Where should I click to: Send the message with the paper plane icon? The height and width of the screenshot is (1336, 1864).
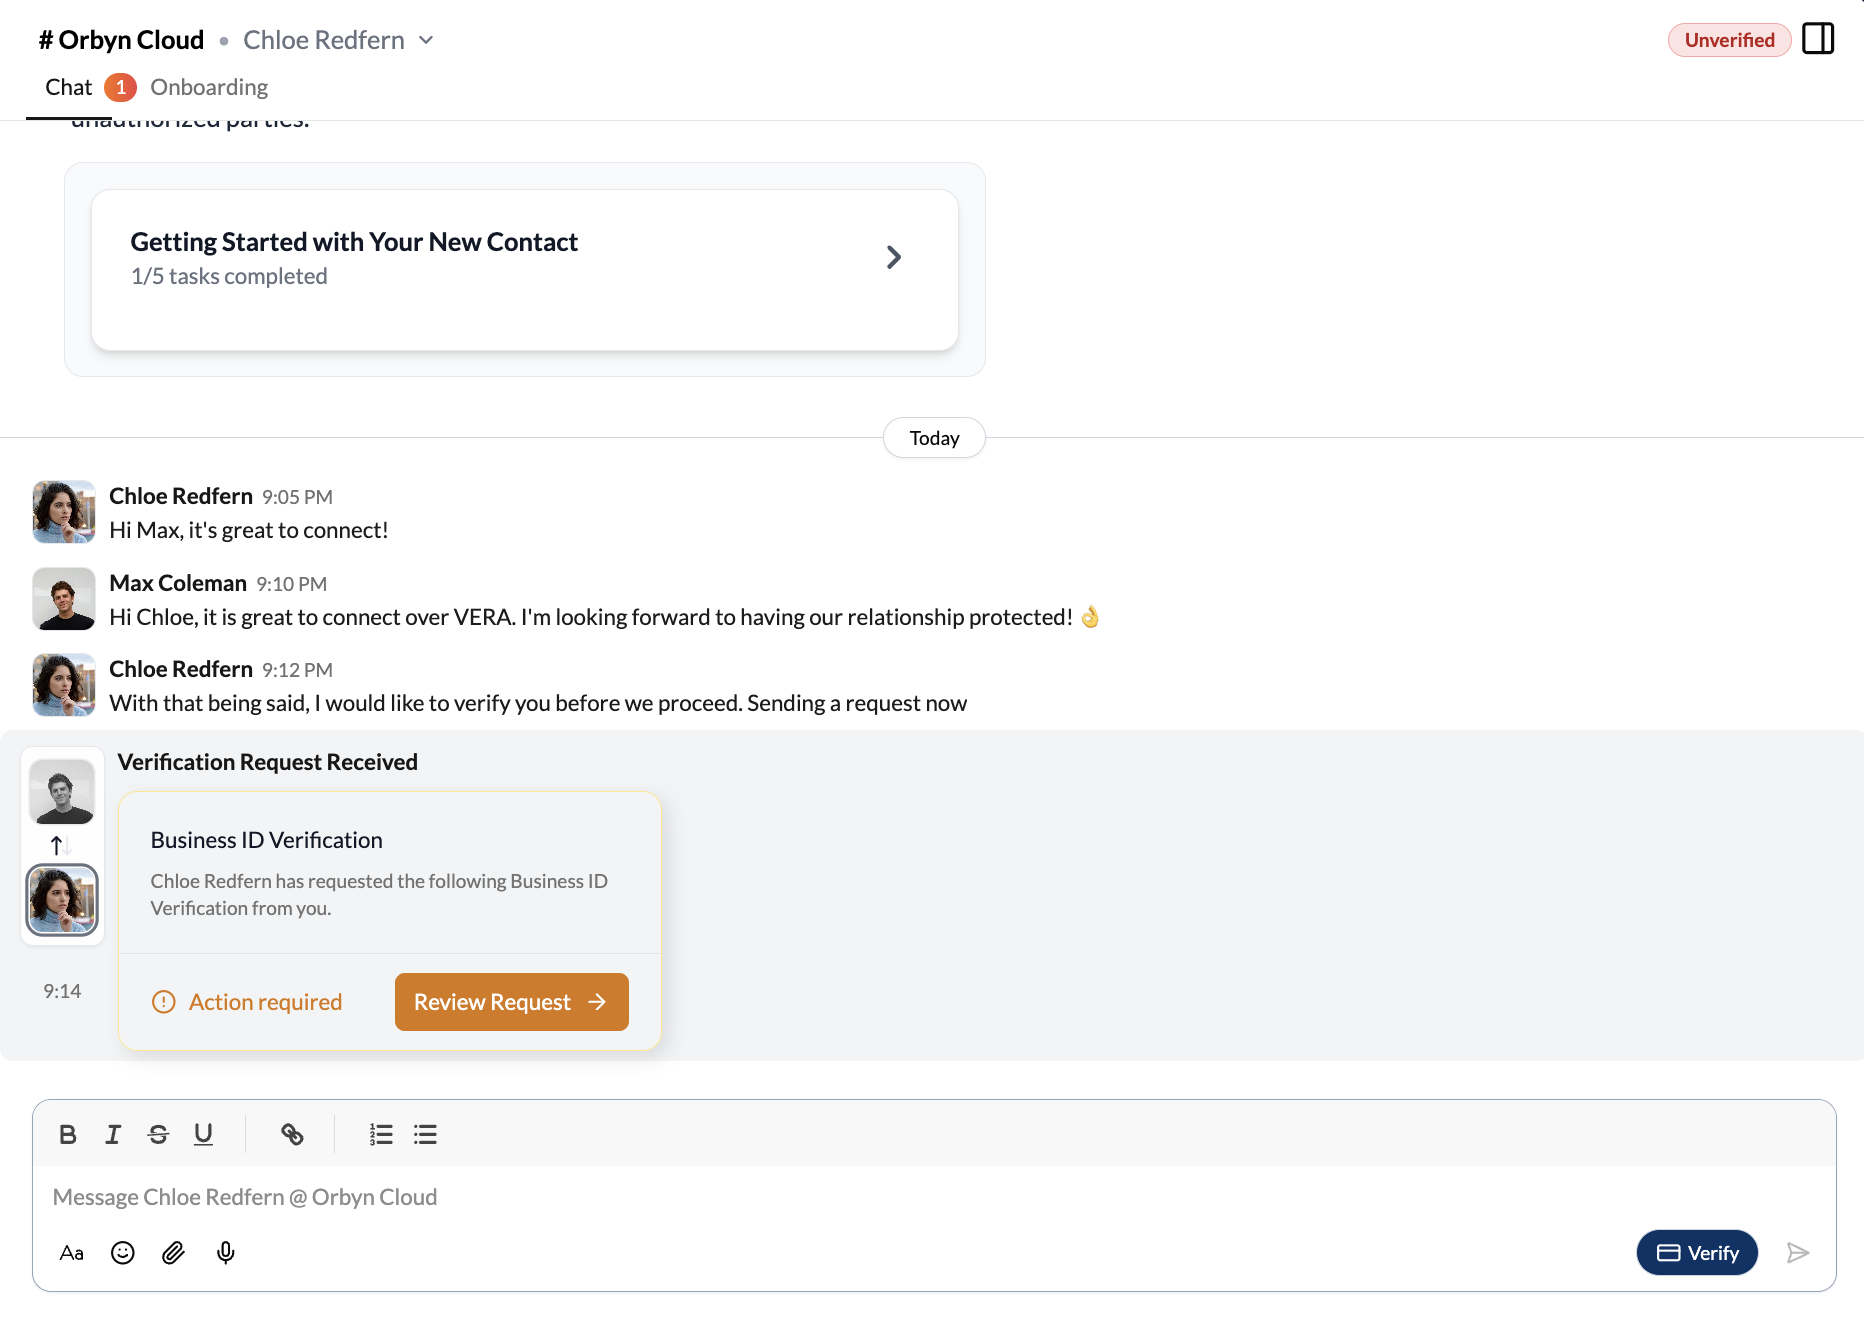(1798, 1252)
